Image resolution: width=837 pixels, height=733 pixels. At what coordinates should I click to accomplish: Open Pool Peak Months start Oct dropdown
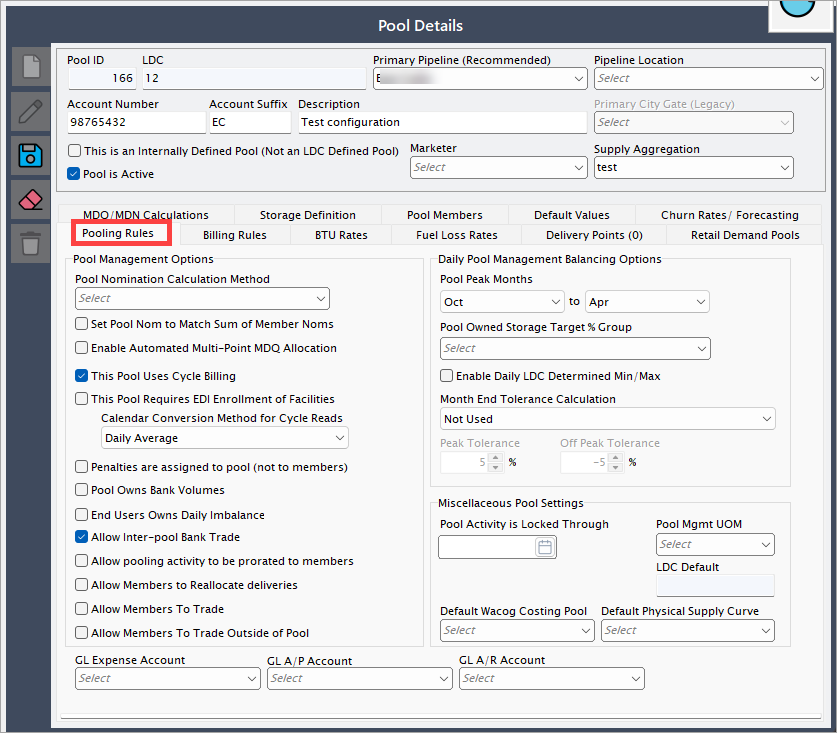tap(502, 302)
